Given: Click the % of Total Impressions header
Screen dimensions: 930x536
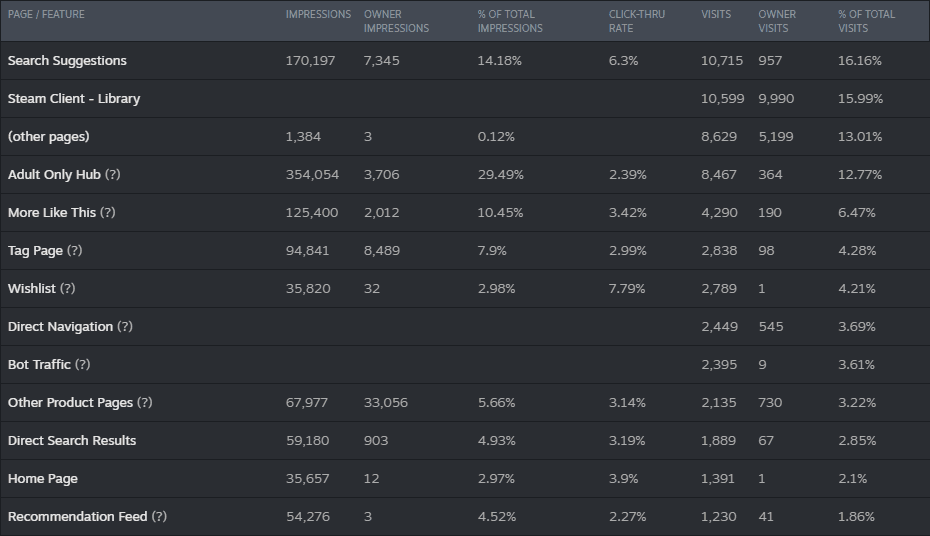Looking at the screenshot, I should point(510,21).
